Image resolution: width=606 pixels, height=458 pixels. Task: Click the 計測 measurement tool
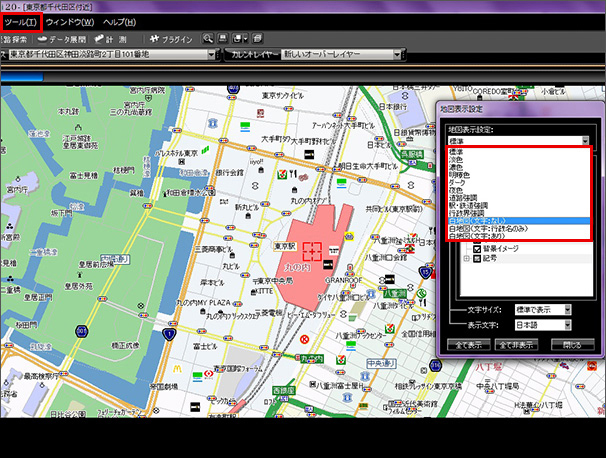pyautogui.click(x=111, y=39)
